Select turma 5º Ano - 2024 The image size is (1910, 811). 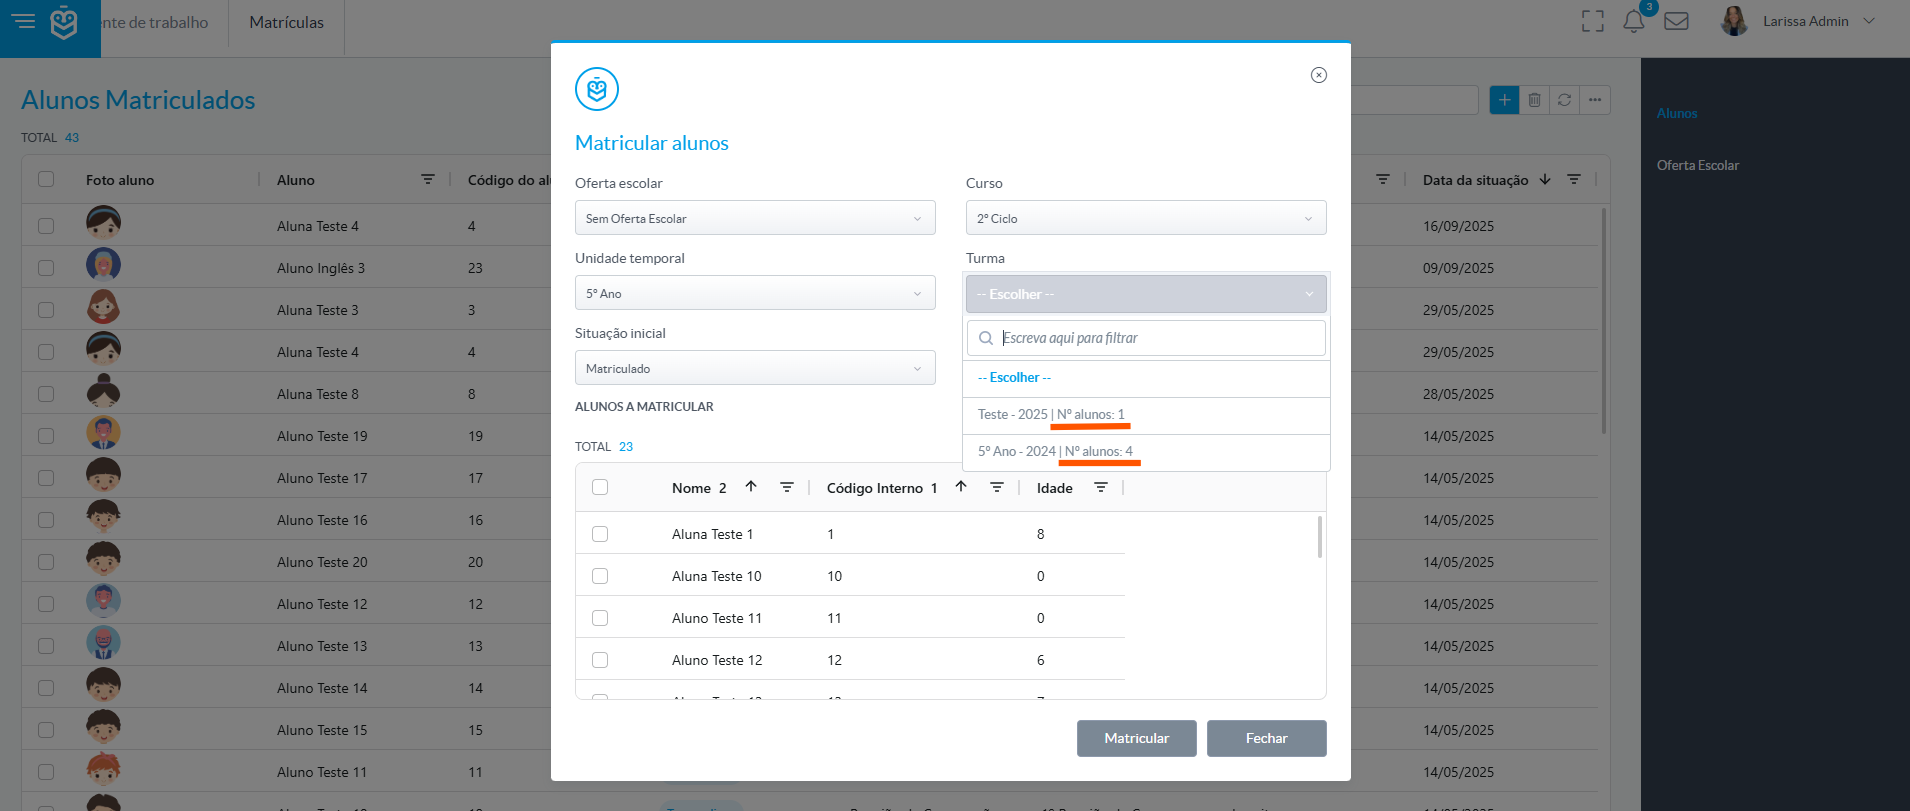click(1146, 452)
